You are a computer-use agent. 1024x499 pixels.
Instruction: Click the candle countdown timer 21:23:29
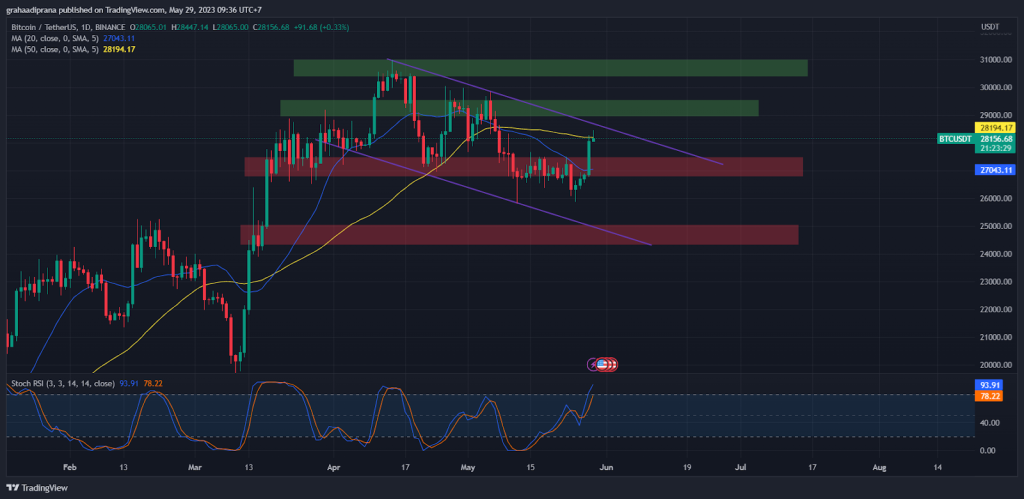995,148
